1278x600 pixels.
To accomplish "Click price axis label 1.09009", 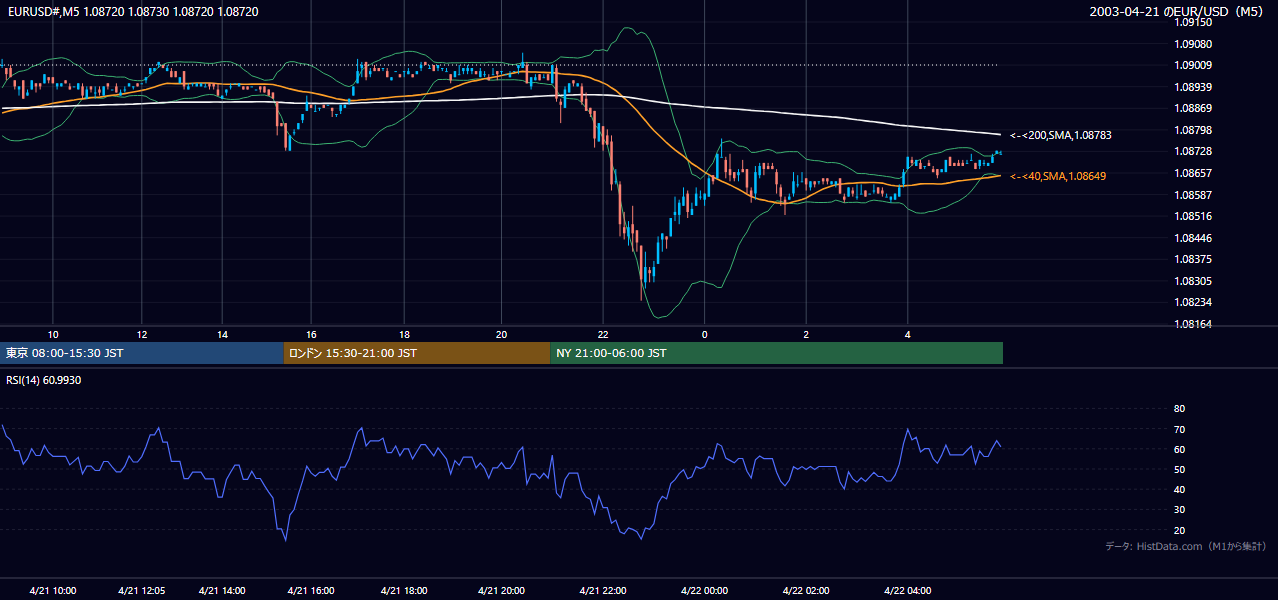I will pyautogui.click(x=1193, y=66).
